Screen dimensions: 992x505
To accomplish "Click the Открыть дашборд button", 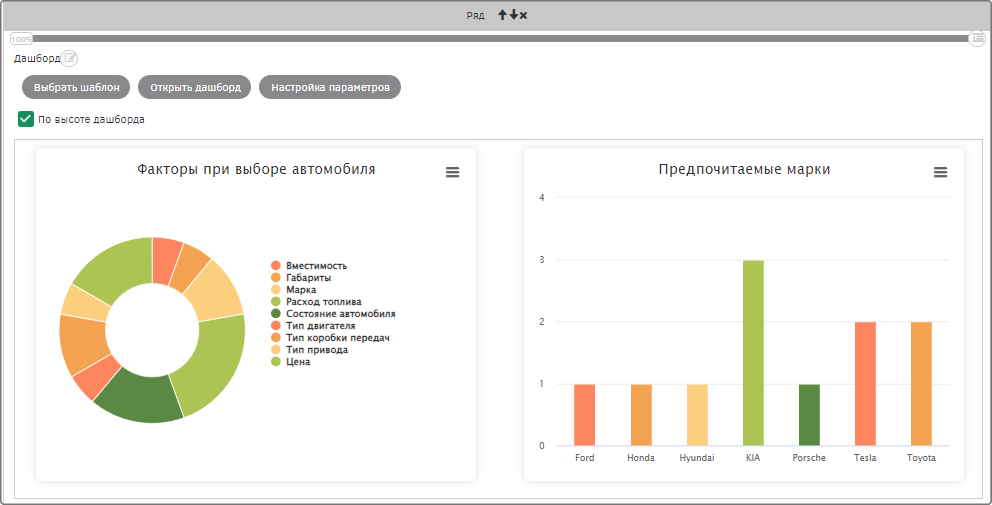I will pyautogui.click(x=195, y=87).
